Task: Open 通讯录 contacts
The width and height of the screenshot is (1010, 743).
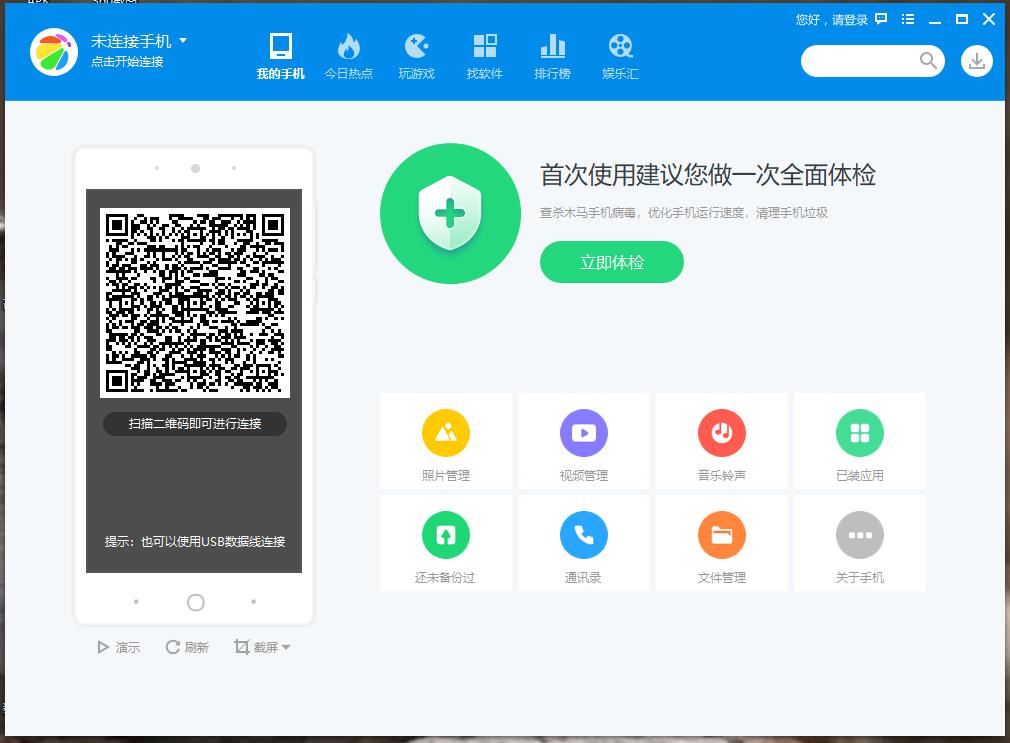Action: [x=584, y=543]
